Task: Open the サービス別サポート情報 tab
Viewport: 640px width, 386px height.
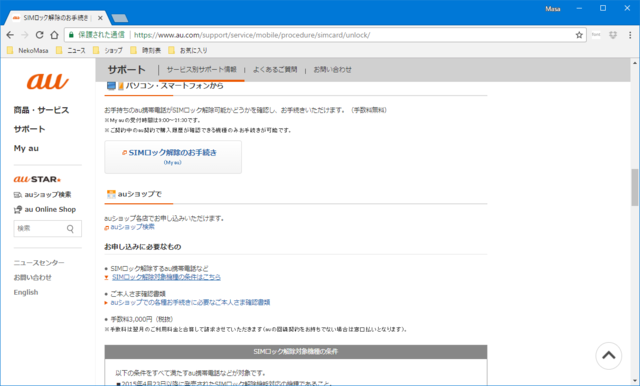Action: tap(202, 69)
